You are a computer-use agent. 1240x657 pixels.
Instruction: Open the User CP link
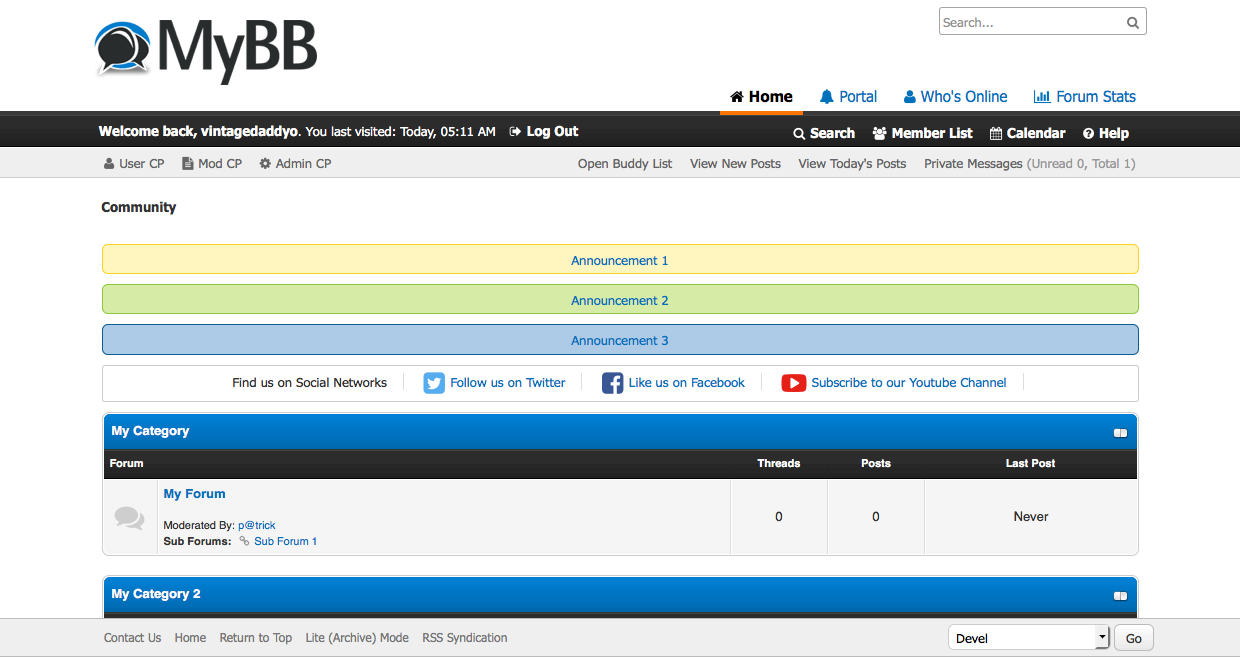(134, 163)
